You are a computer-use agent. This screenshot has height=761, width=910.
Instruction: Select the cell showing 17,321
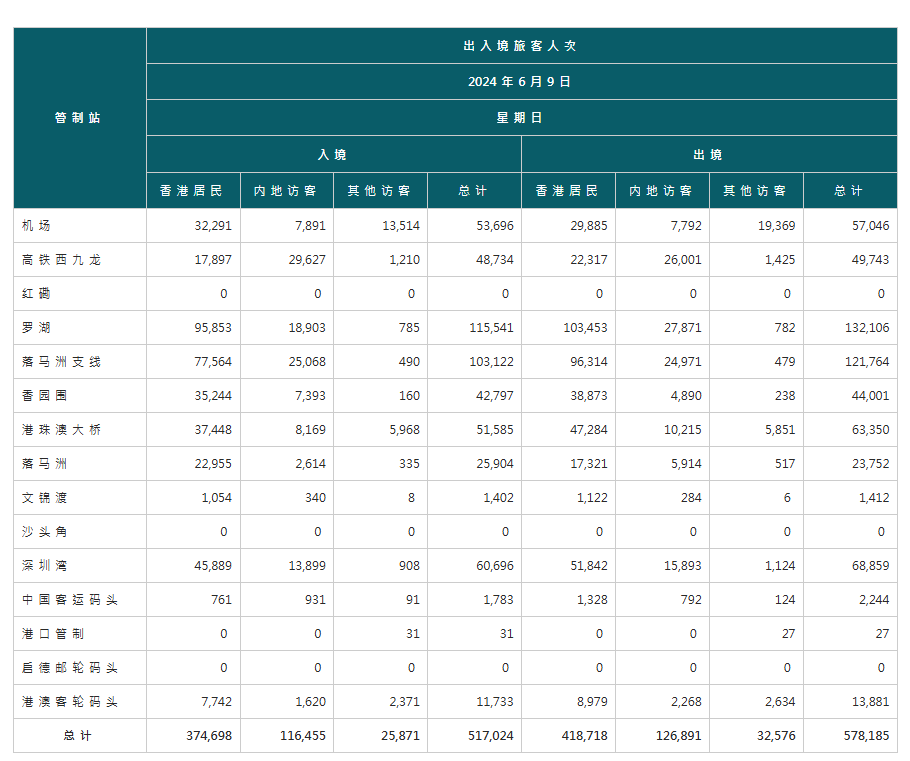[568, 464]
